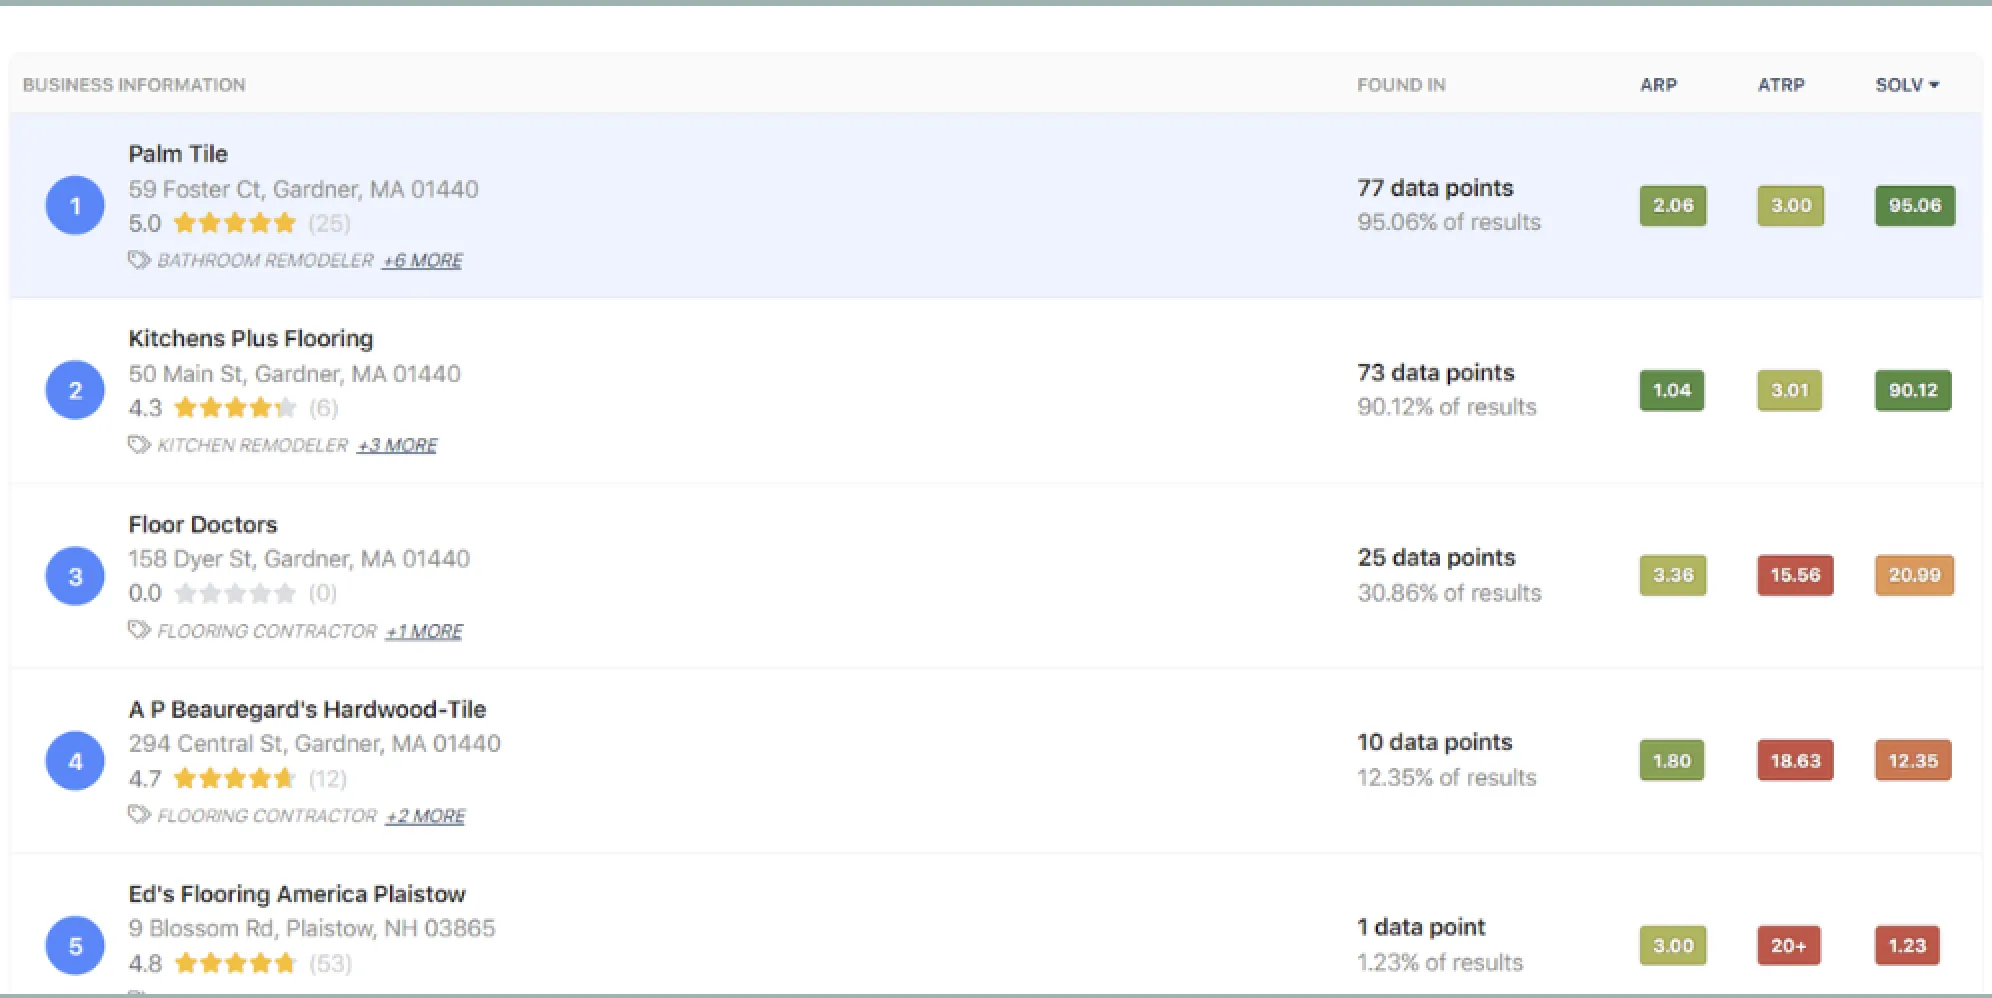Click the rank 1 circle badge
1992x998 pixels.
(x=75, y=206)
